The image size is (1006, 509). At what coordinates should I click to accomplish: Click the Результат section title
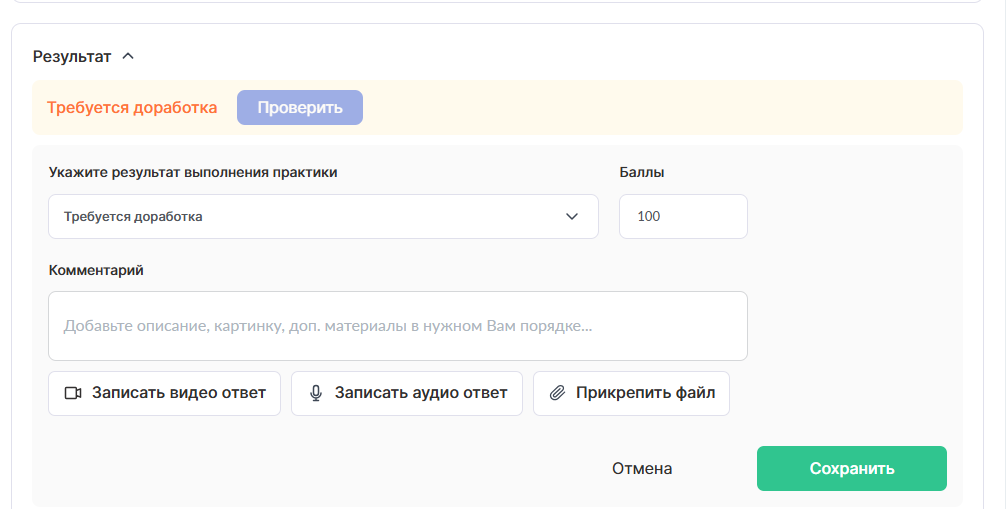pyautogui.click(x=72, y=56)
